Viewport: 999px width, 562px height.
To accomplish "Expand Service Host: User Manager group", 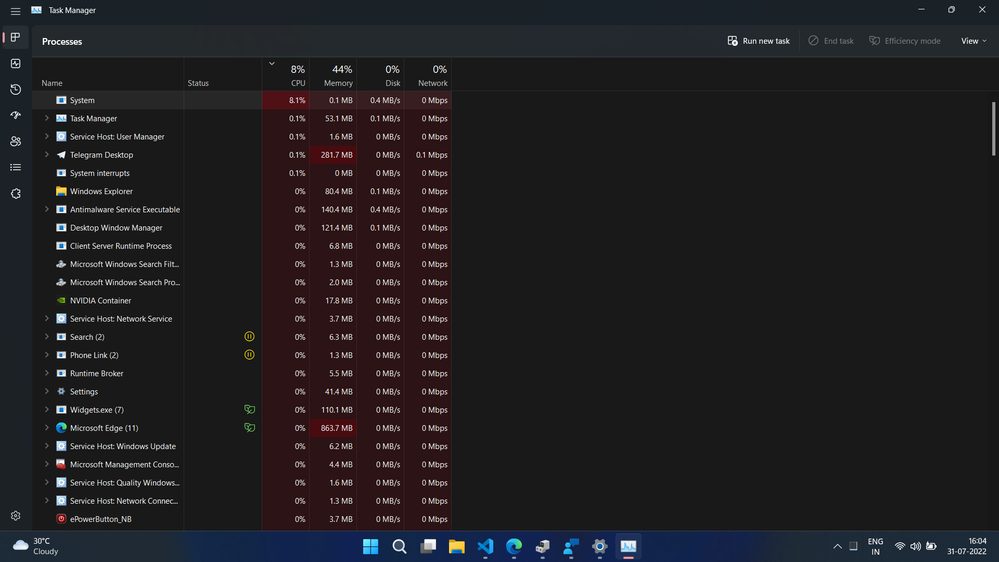I will point(47,136).
